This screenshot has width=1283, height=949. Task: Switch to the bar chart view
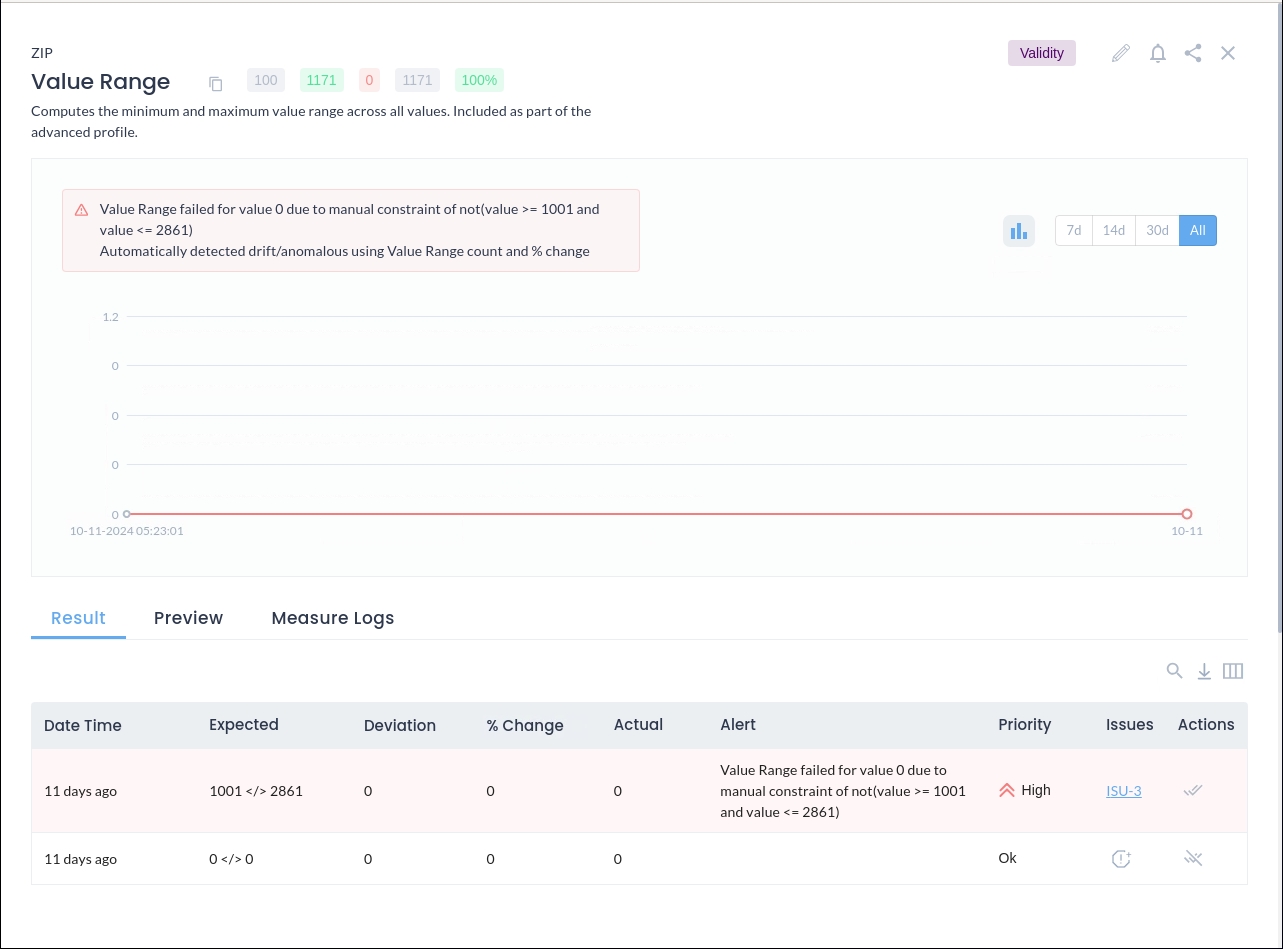tap(1018, 231)
